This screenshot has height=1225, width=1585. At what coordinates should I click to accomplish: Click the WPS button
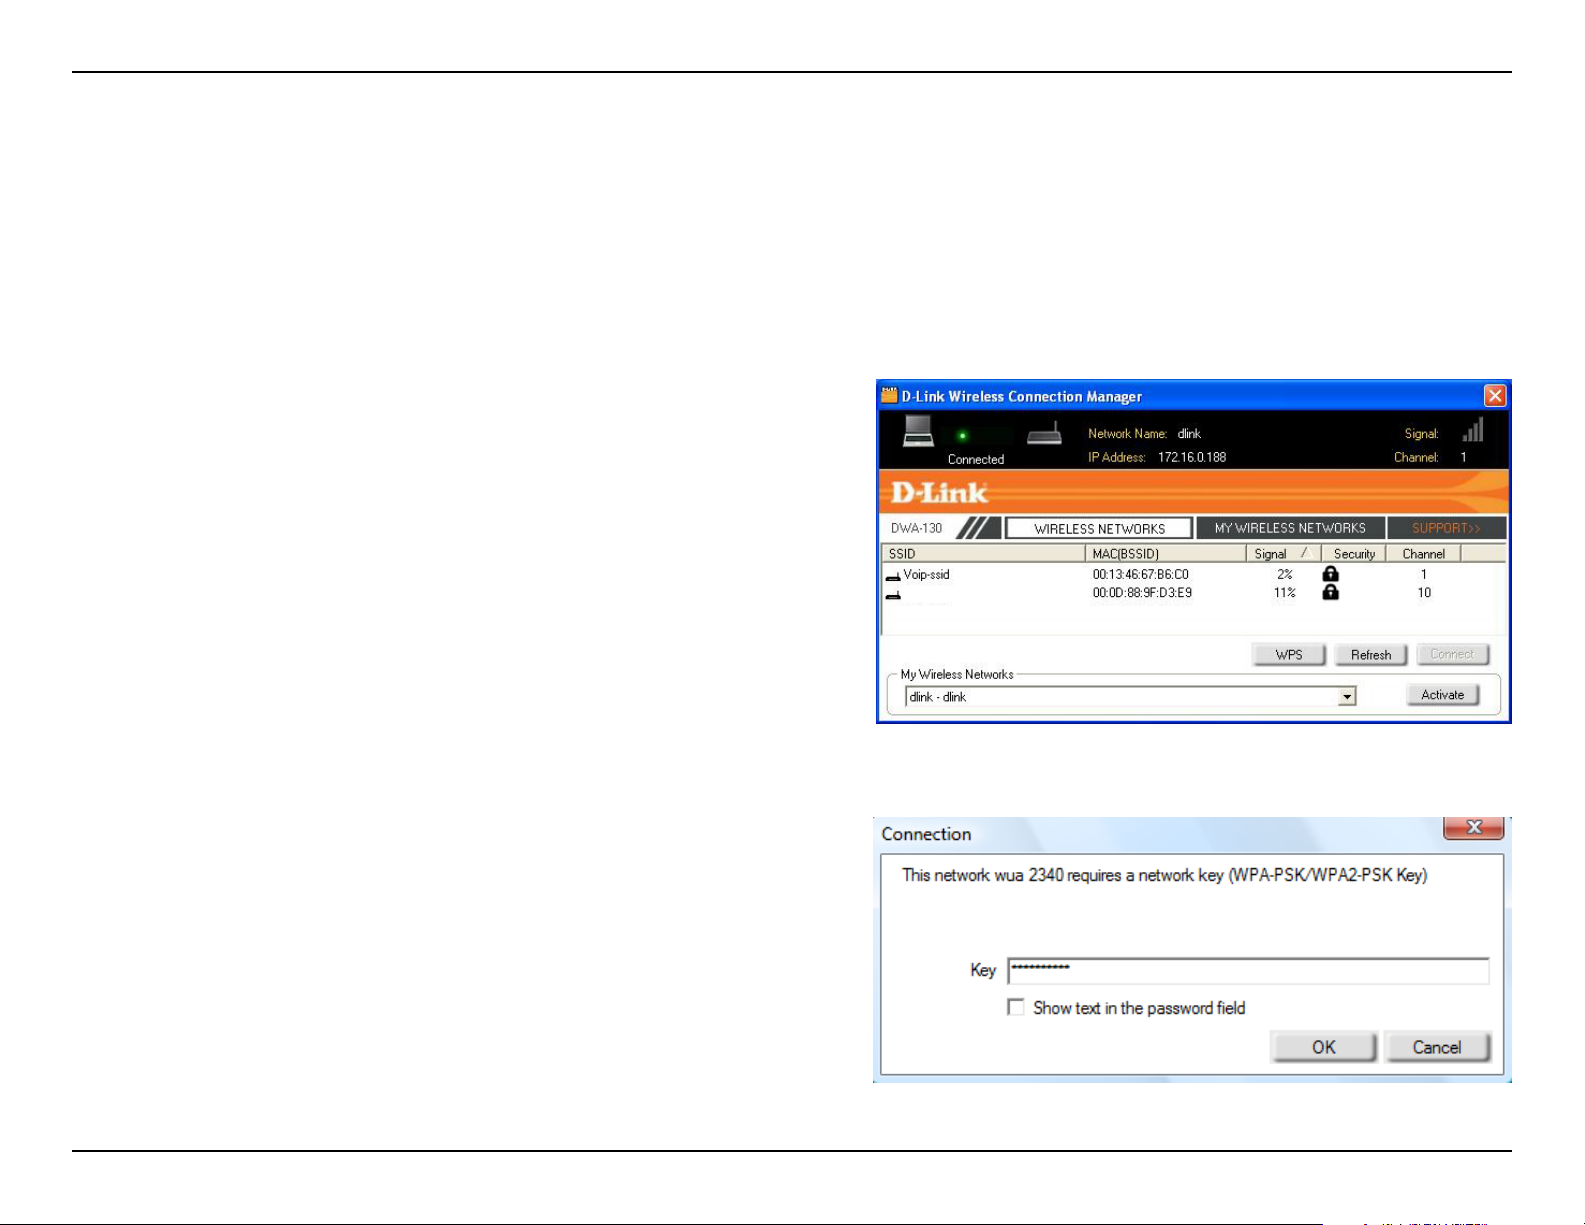click(x=1289, y=655)
